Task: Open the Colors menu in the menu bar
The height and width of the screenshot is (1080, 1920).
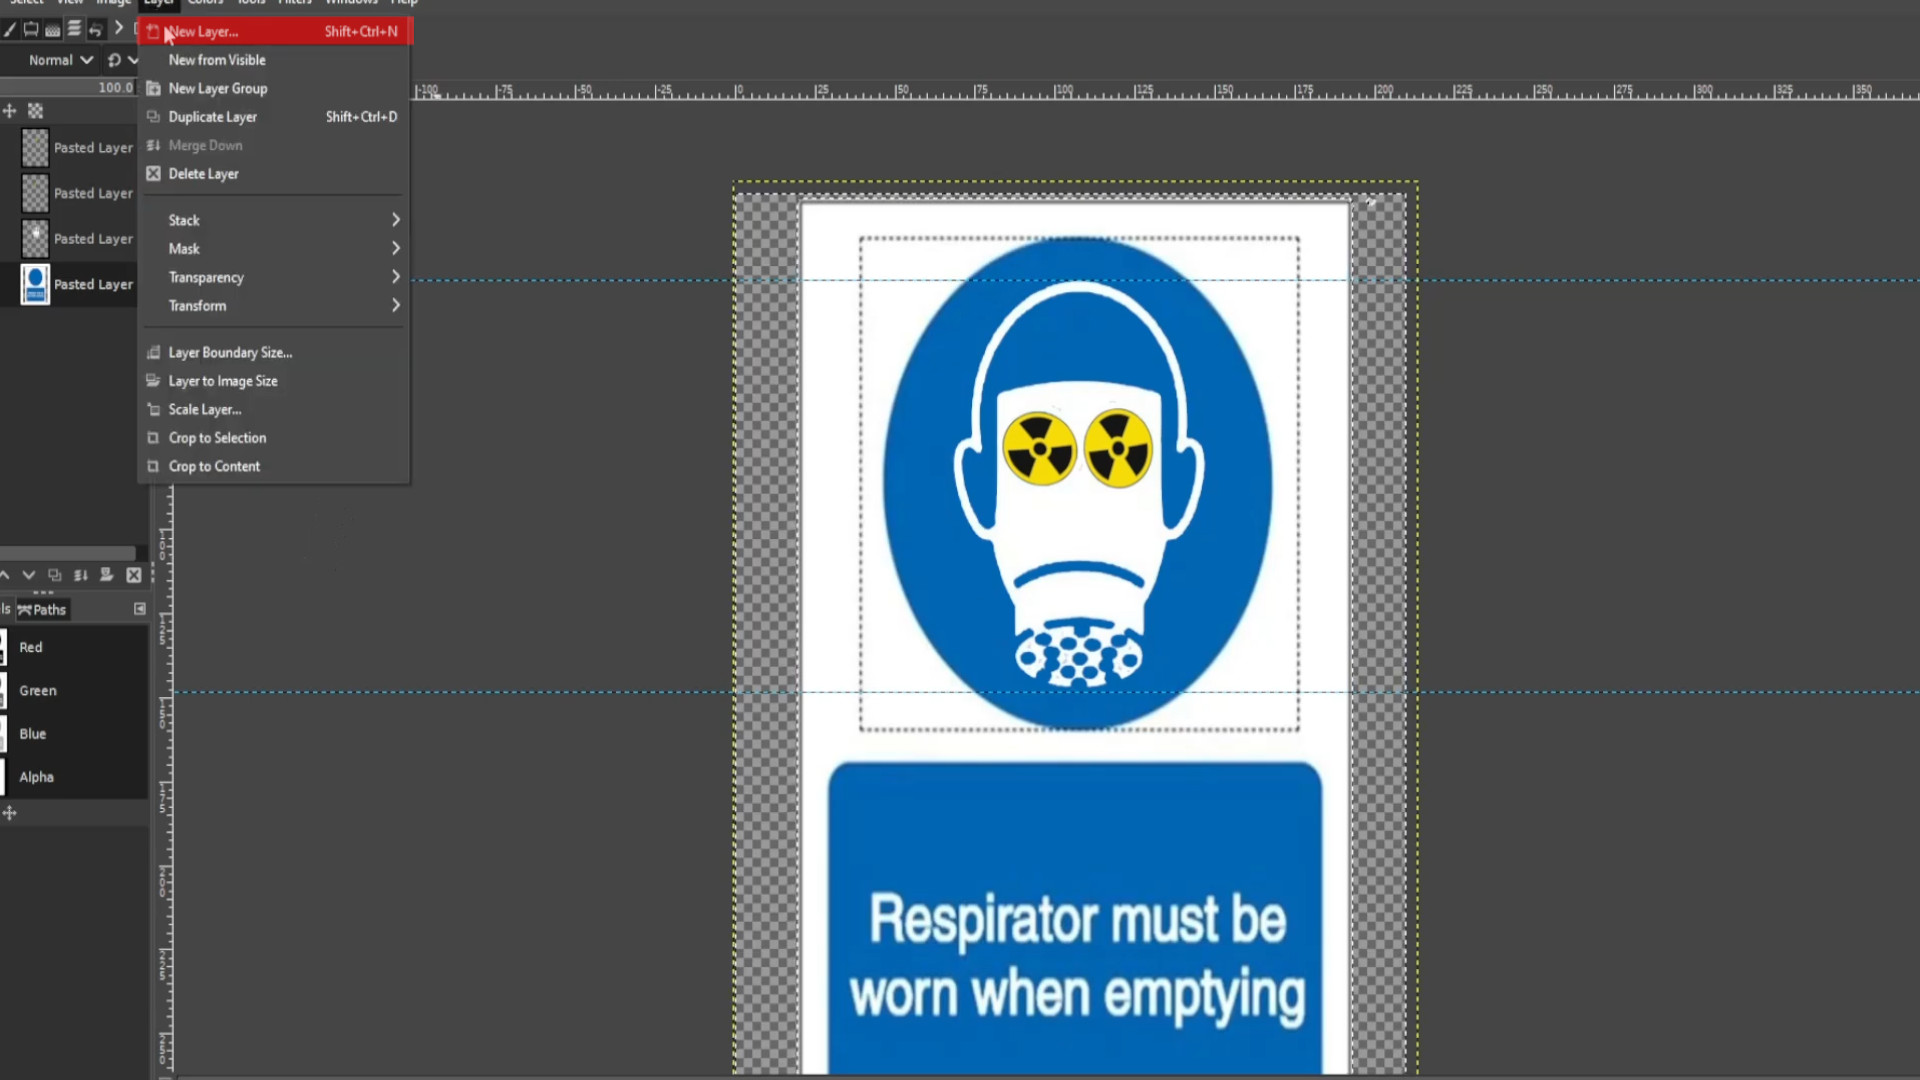Action: [205, 3]
